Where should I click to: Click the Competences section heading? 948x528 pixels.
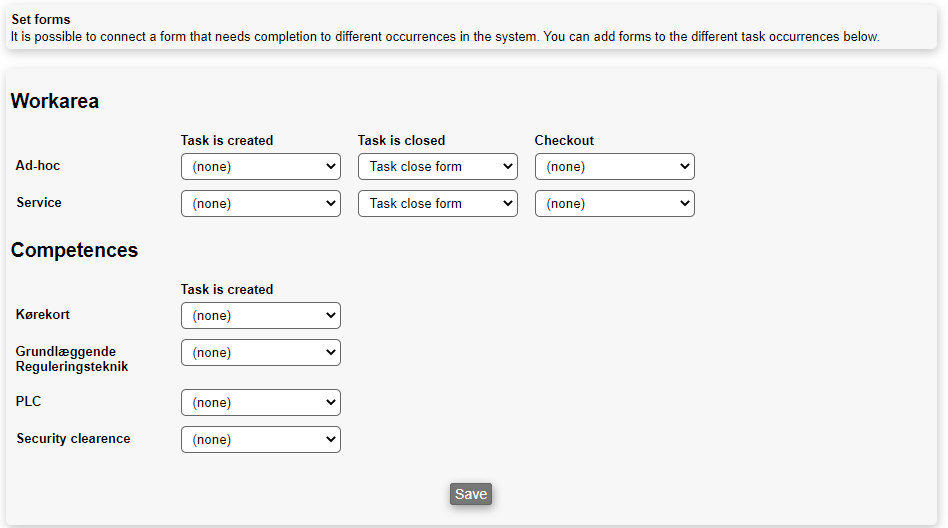tap(74, 250)
